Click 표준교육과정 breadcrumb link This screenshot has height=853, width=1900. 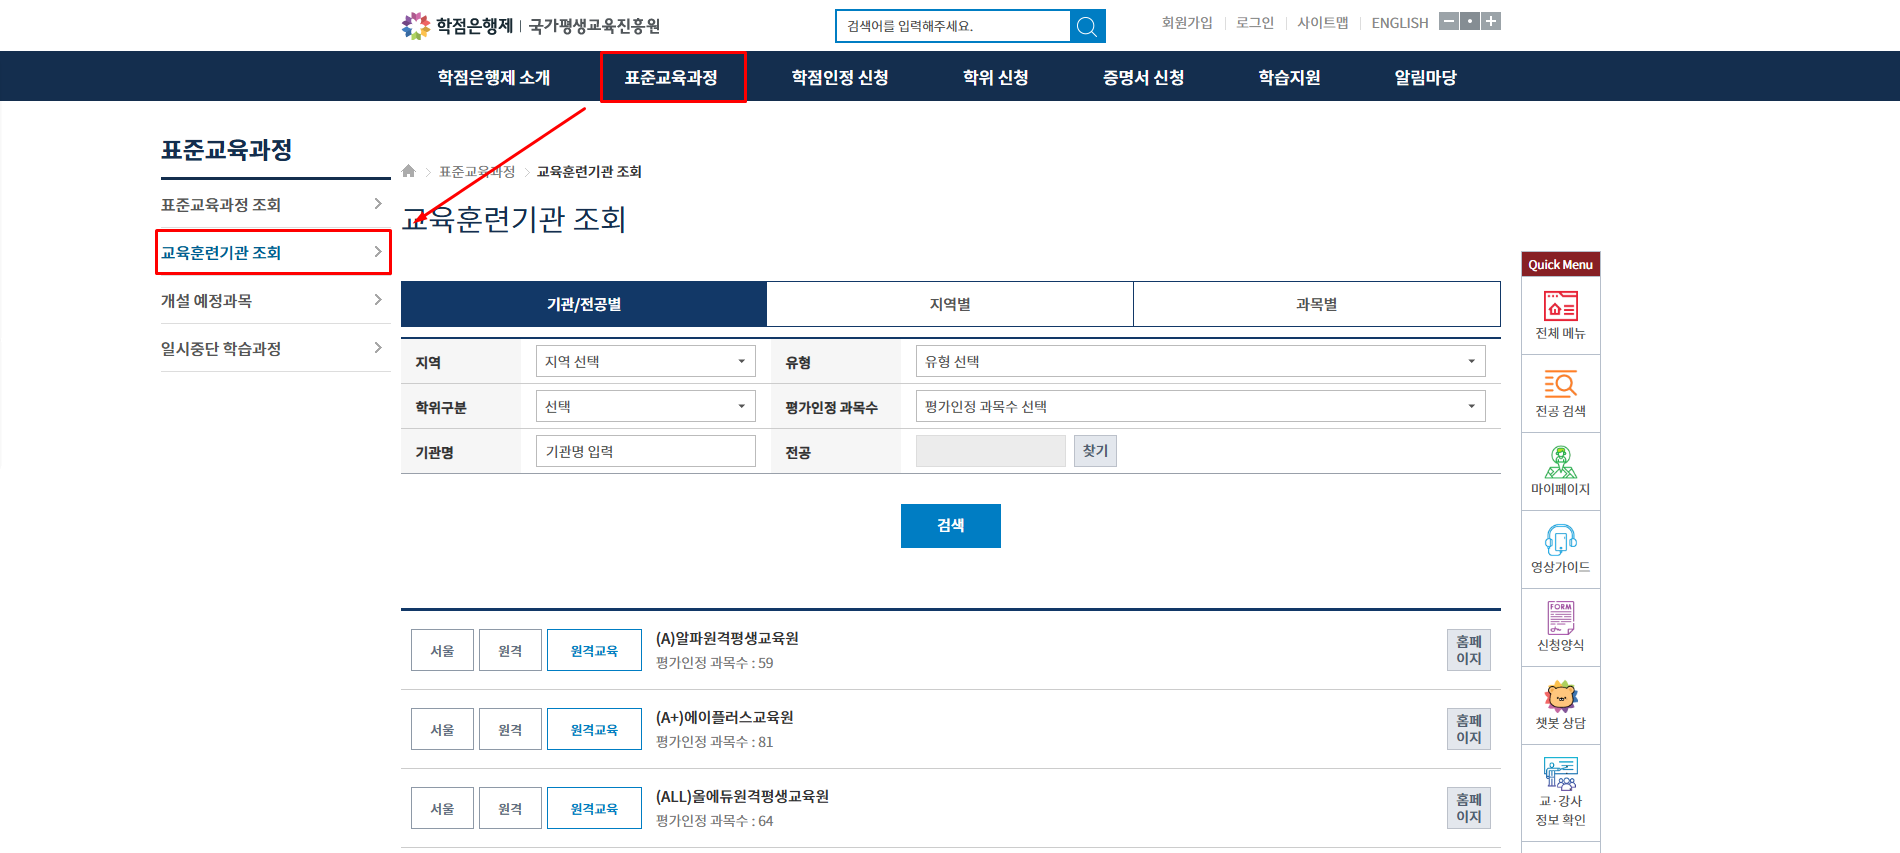click(x=477, y=172)
